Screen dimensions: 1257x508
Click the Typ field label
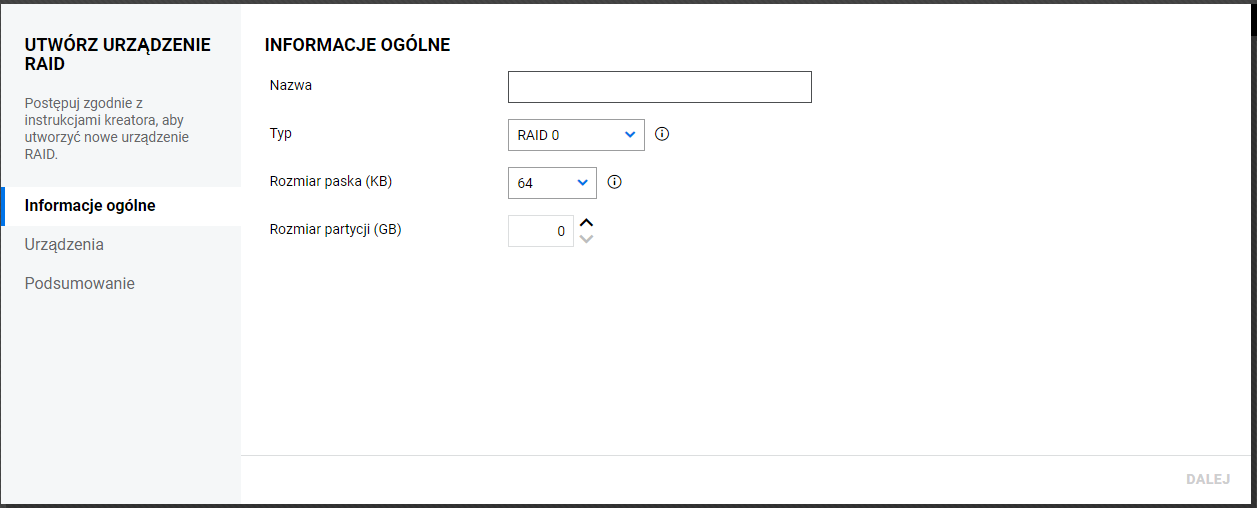pos(281,133)
